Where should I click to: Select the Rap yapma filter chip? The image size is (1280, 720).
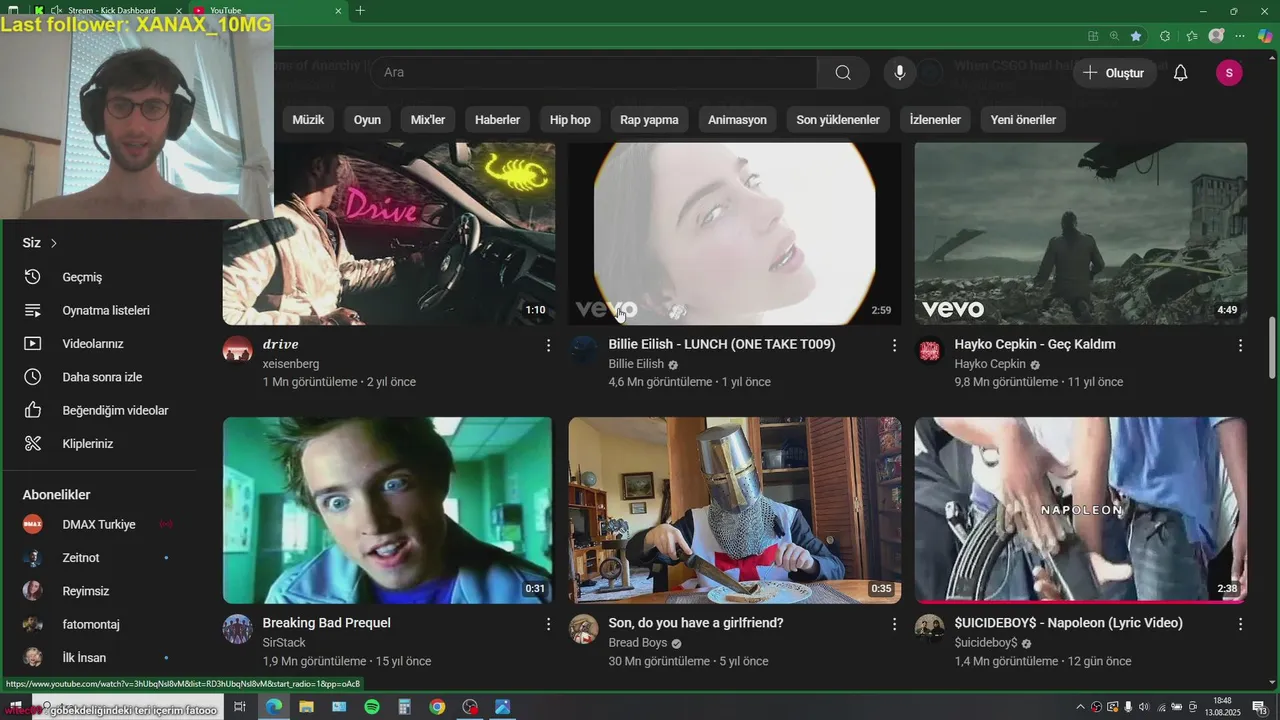coord(649,120)
